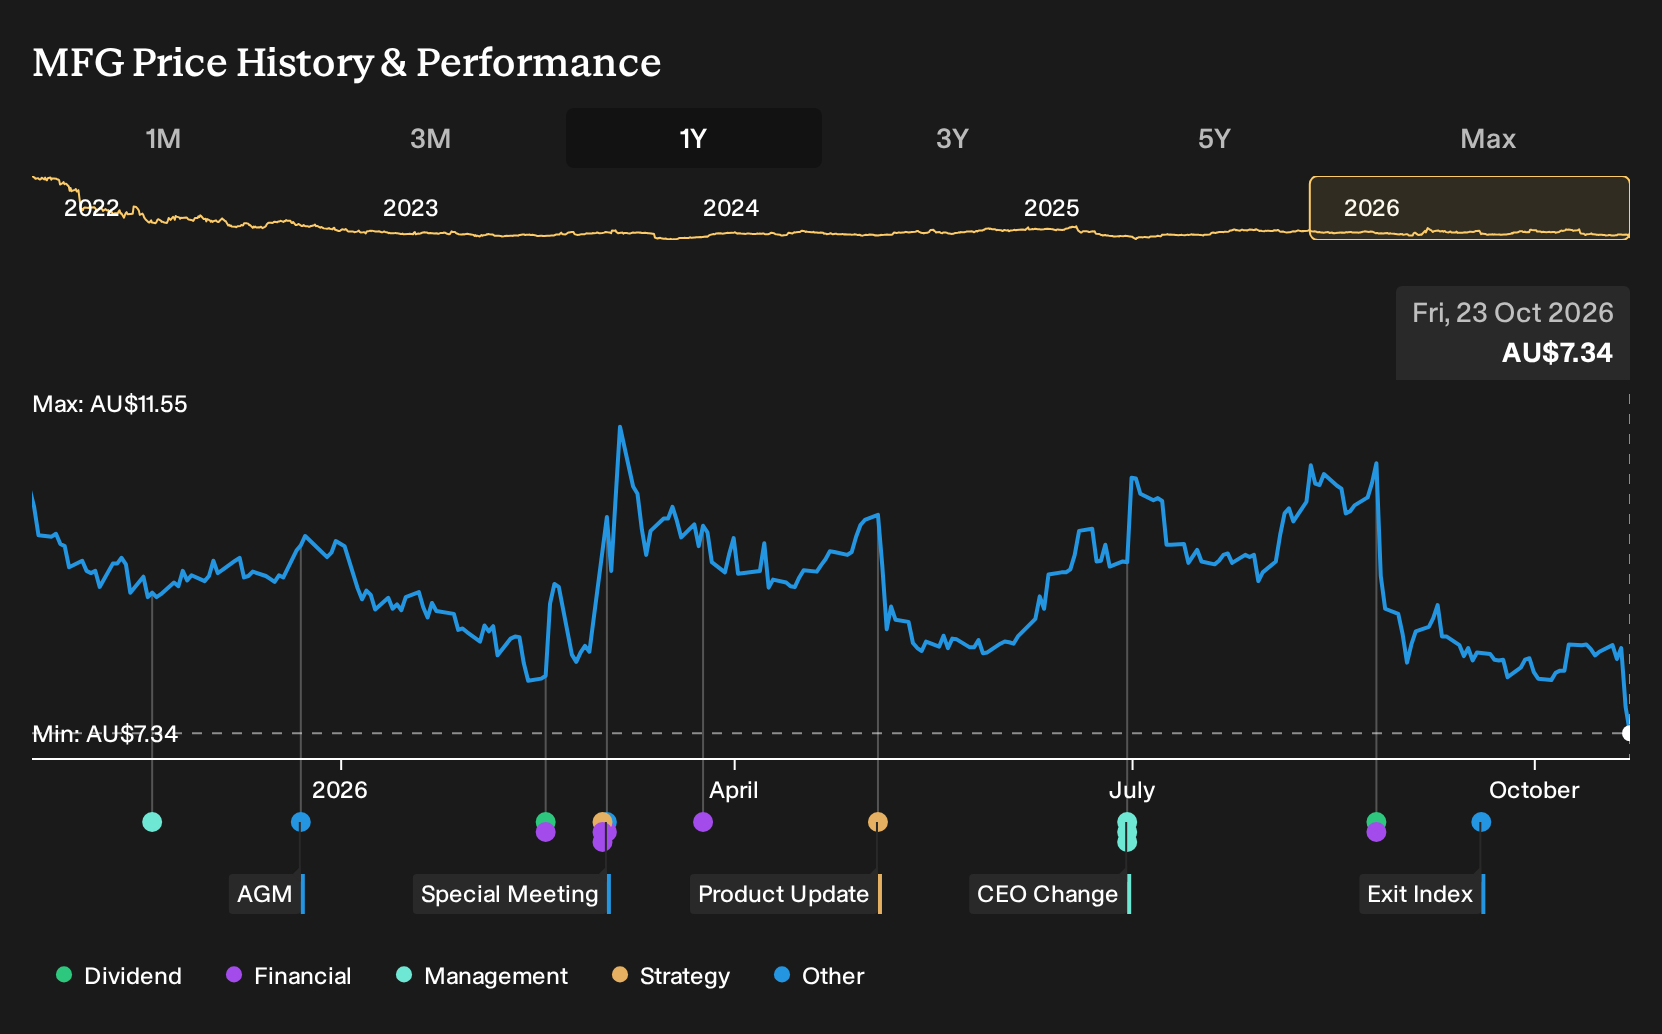Click the purple Financial marker near April
The height and width of the screenshot is (1034, 1662).
703,822
